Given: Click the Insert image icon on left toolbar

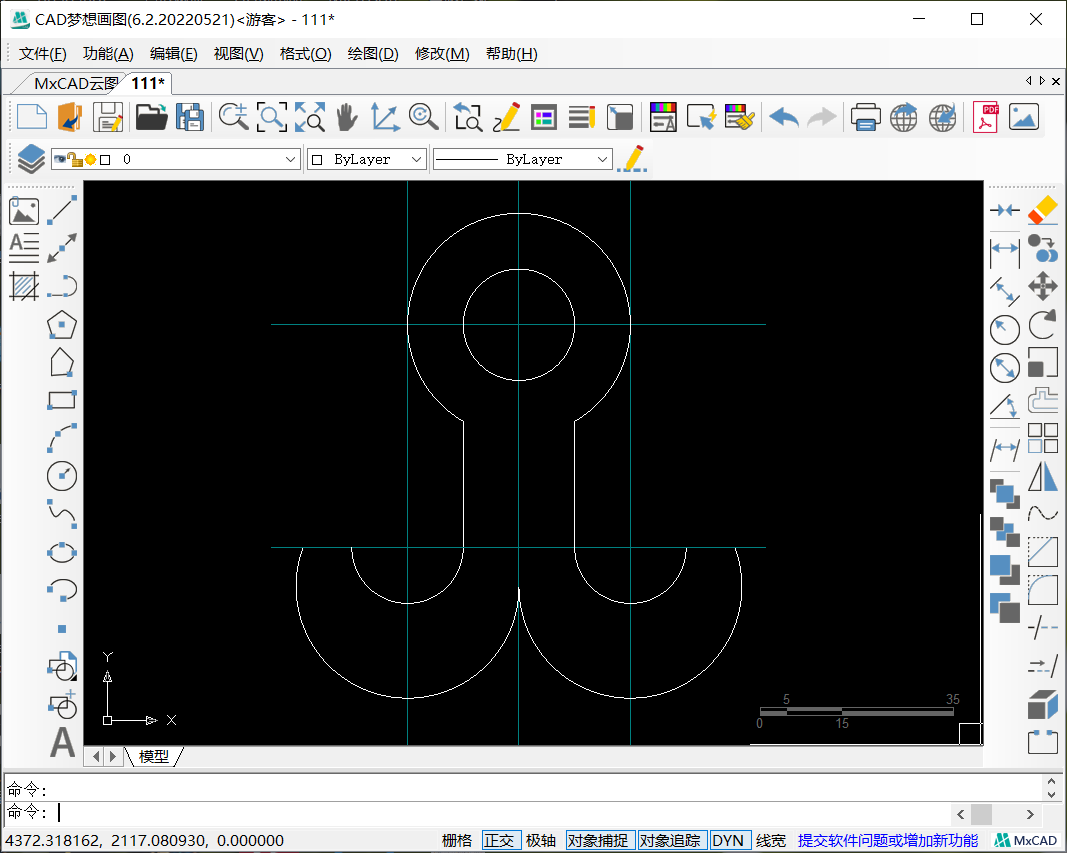Looking at the screenshot, I should (x=24, y=211).
